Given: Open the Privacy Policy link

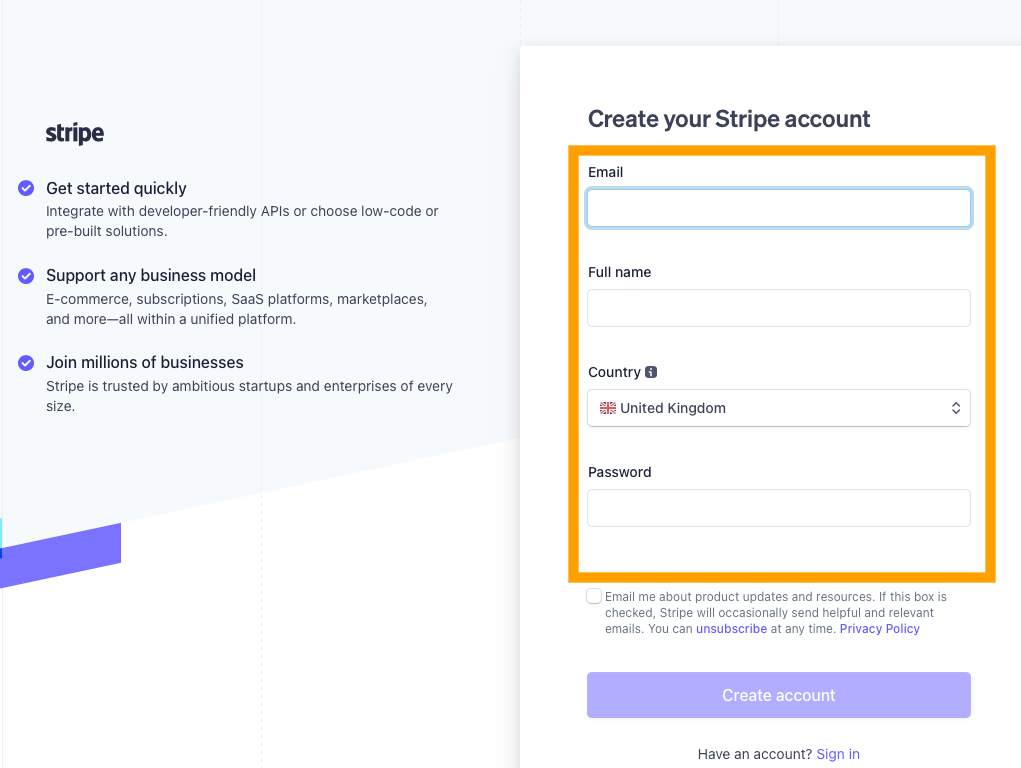Looking at the screenshot, I should 879,629.
